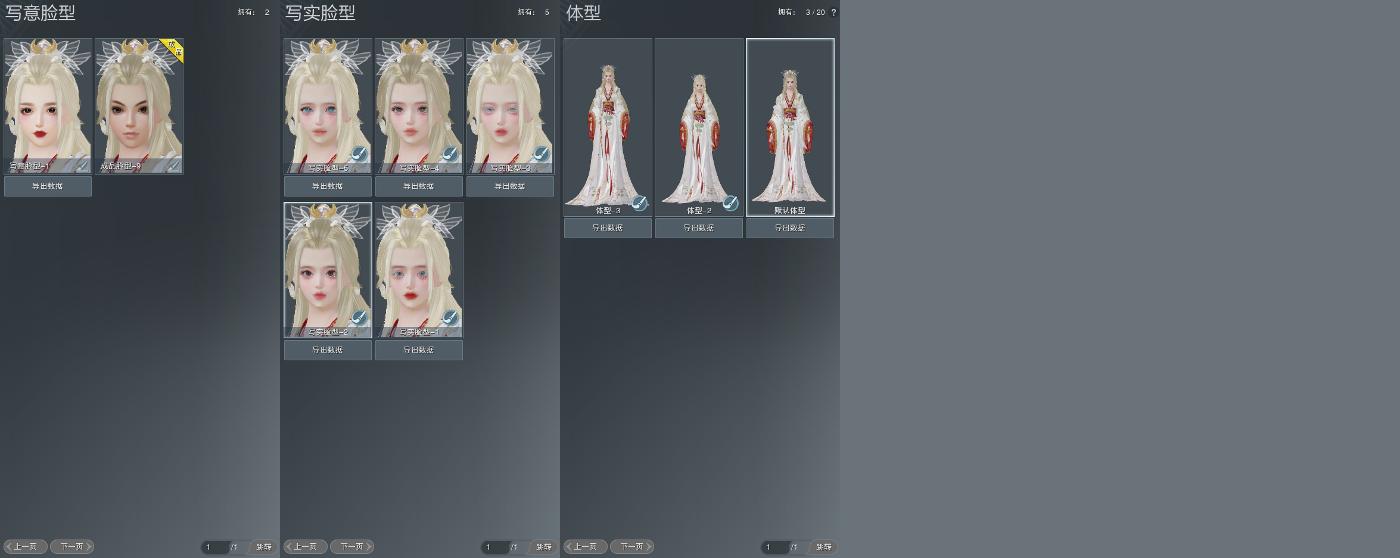
Task: Select the second 写意脸型 face with yellow badge
Action: [139, 106]
